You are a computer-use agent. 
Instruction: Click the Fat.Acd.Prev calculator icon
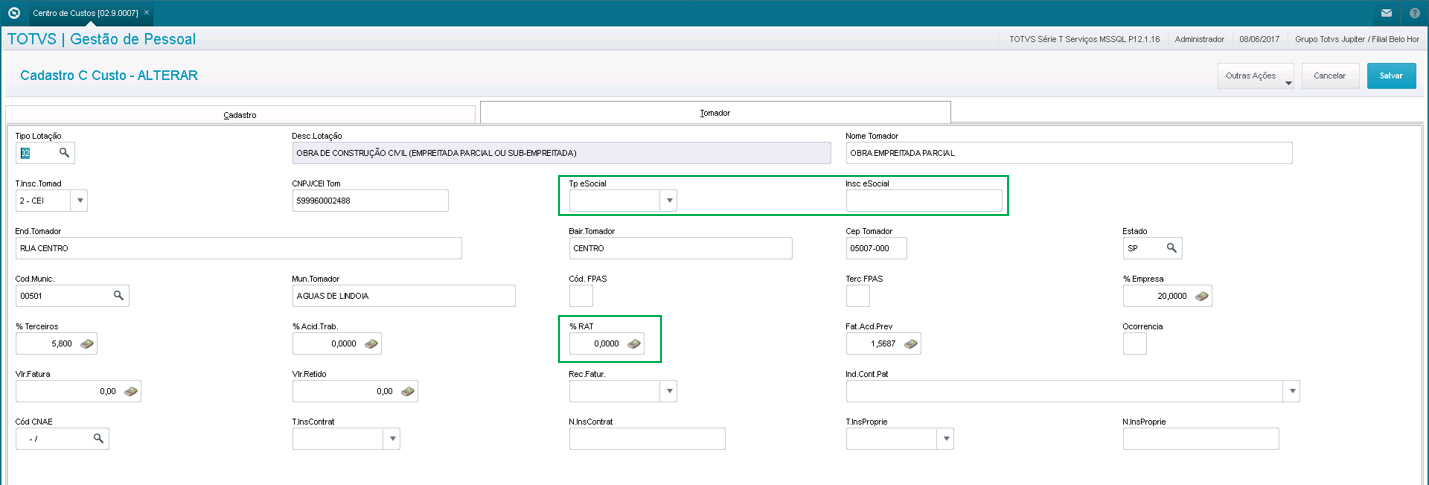[x=910, y=344]
